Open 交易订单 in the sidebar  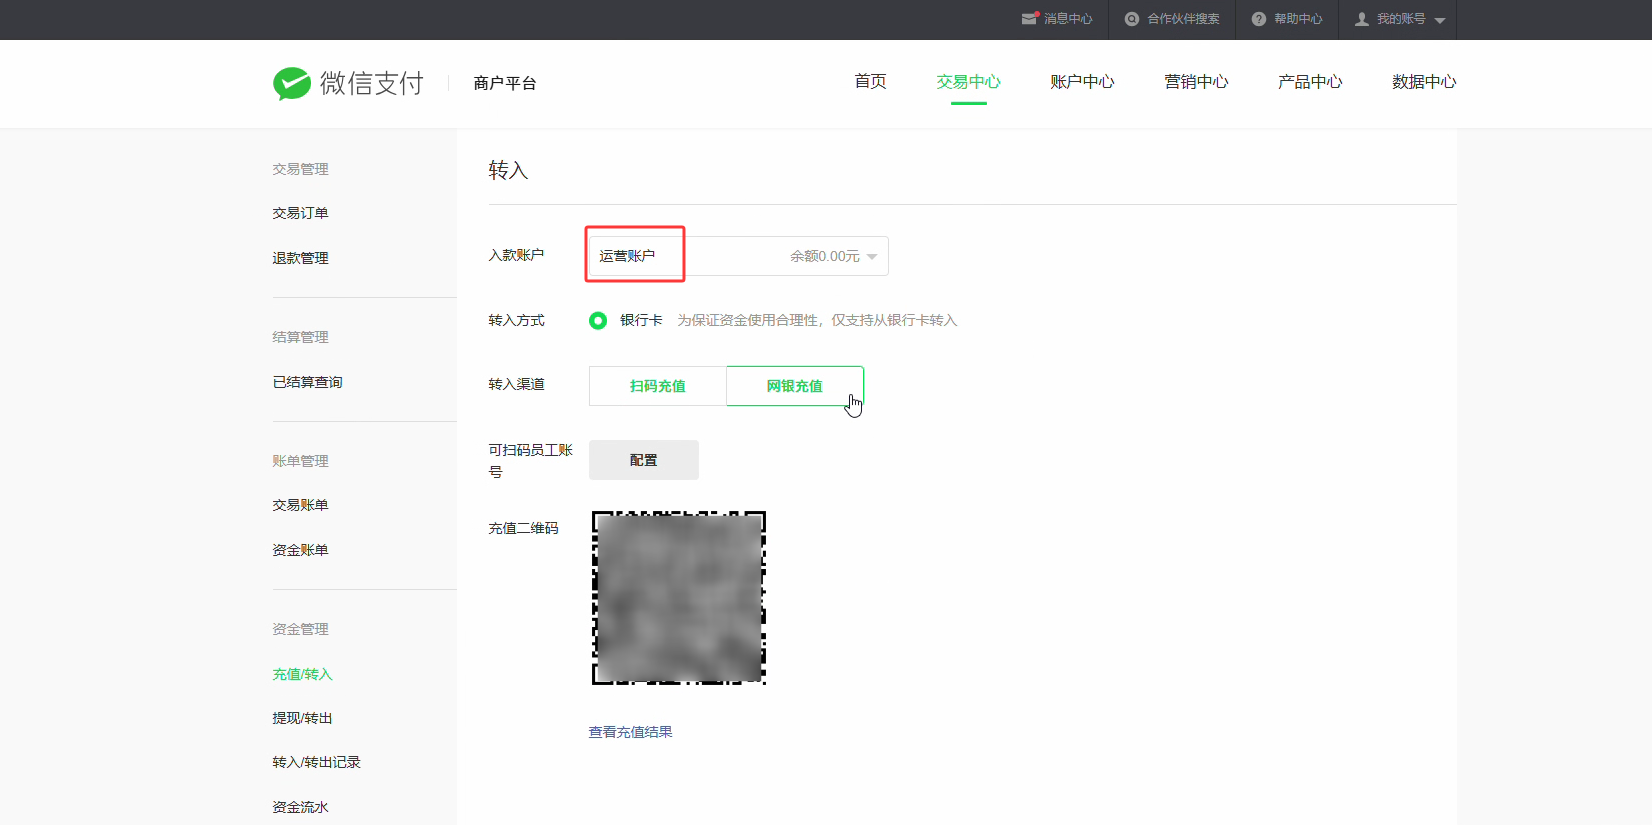click(300, 213)
